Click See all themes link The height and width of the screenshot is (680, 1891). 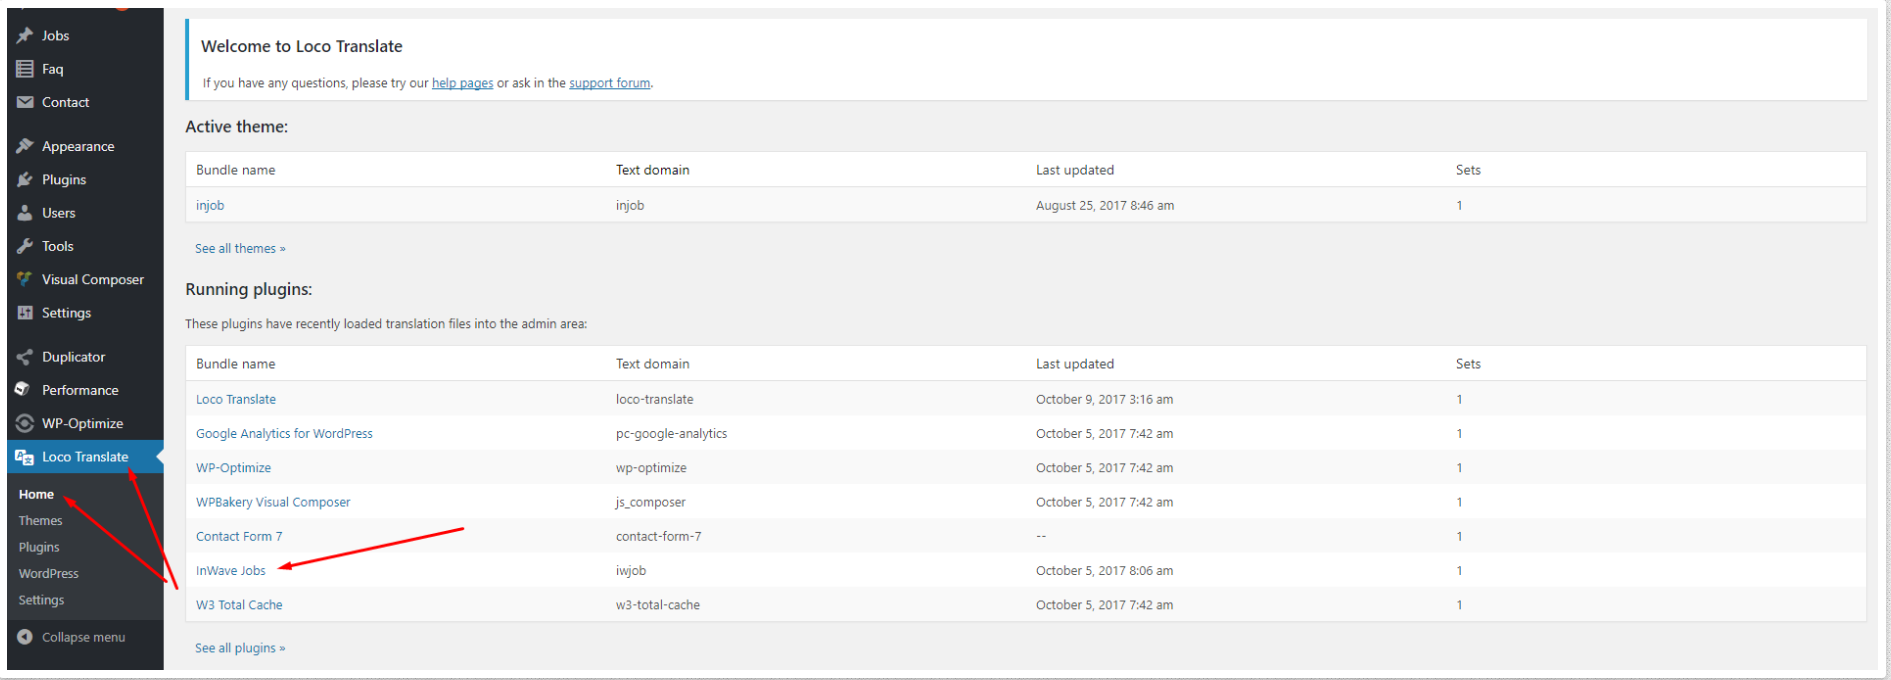coord(240,248)
